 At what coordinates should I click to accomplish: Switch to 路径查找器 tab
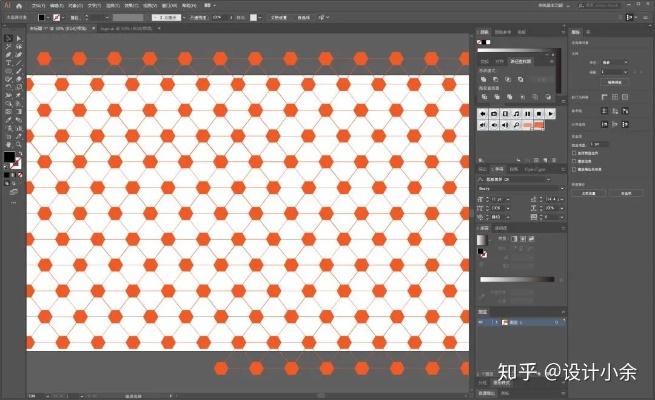tap(520, 61)
